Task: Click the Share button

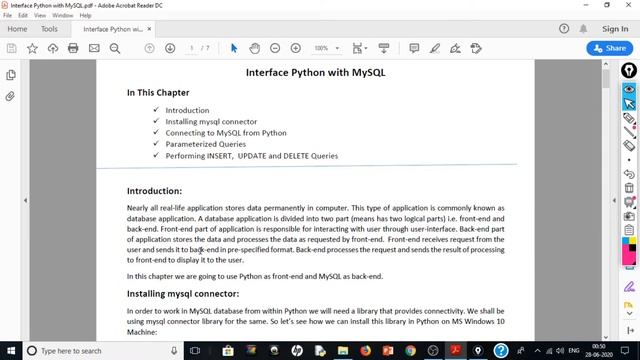Action: pyautogui.click(x=610, y=48)
